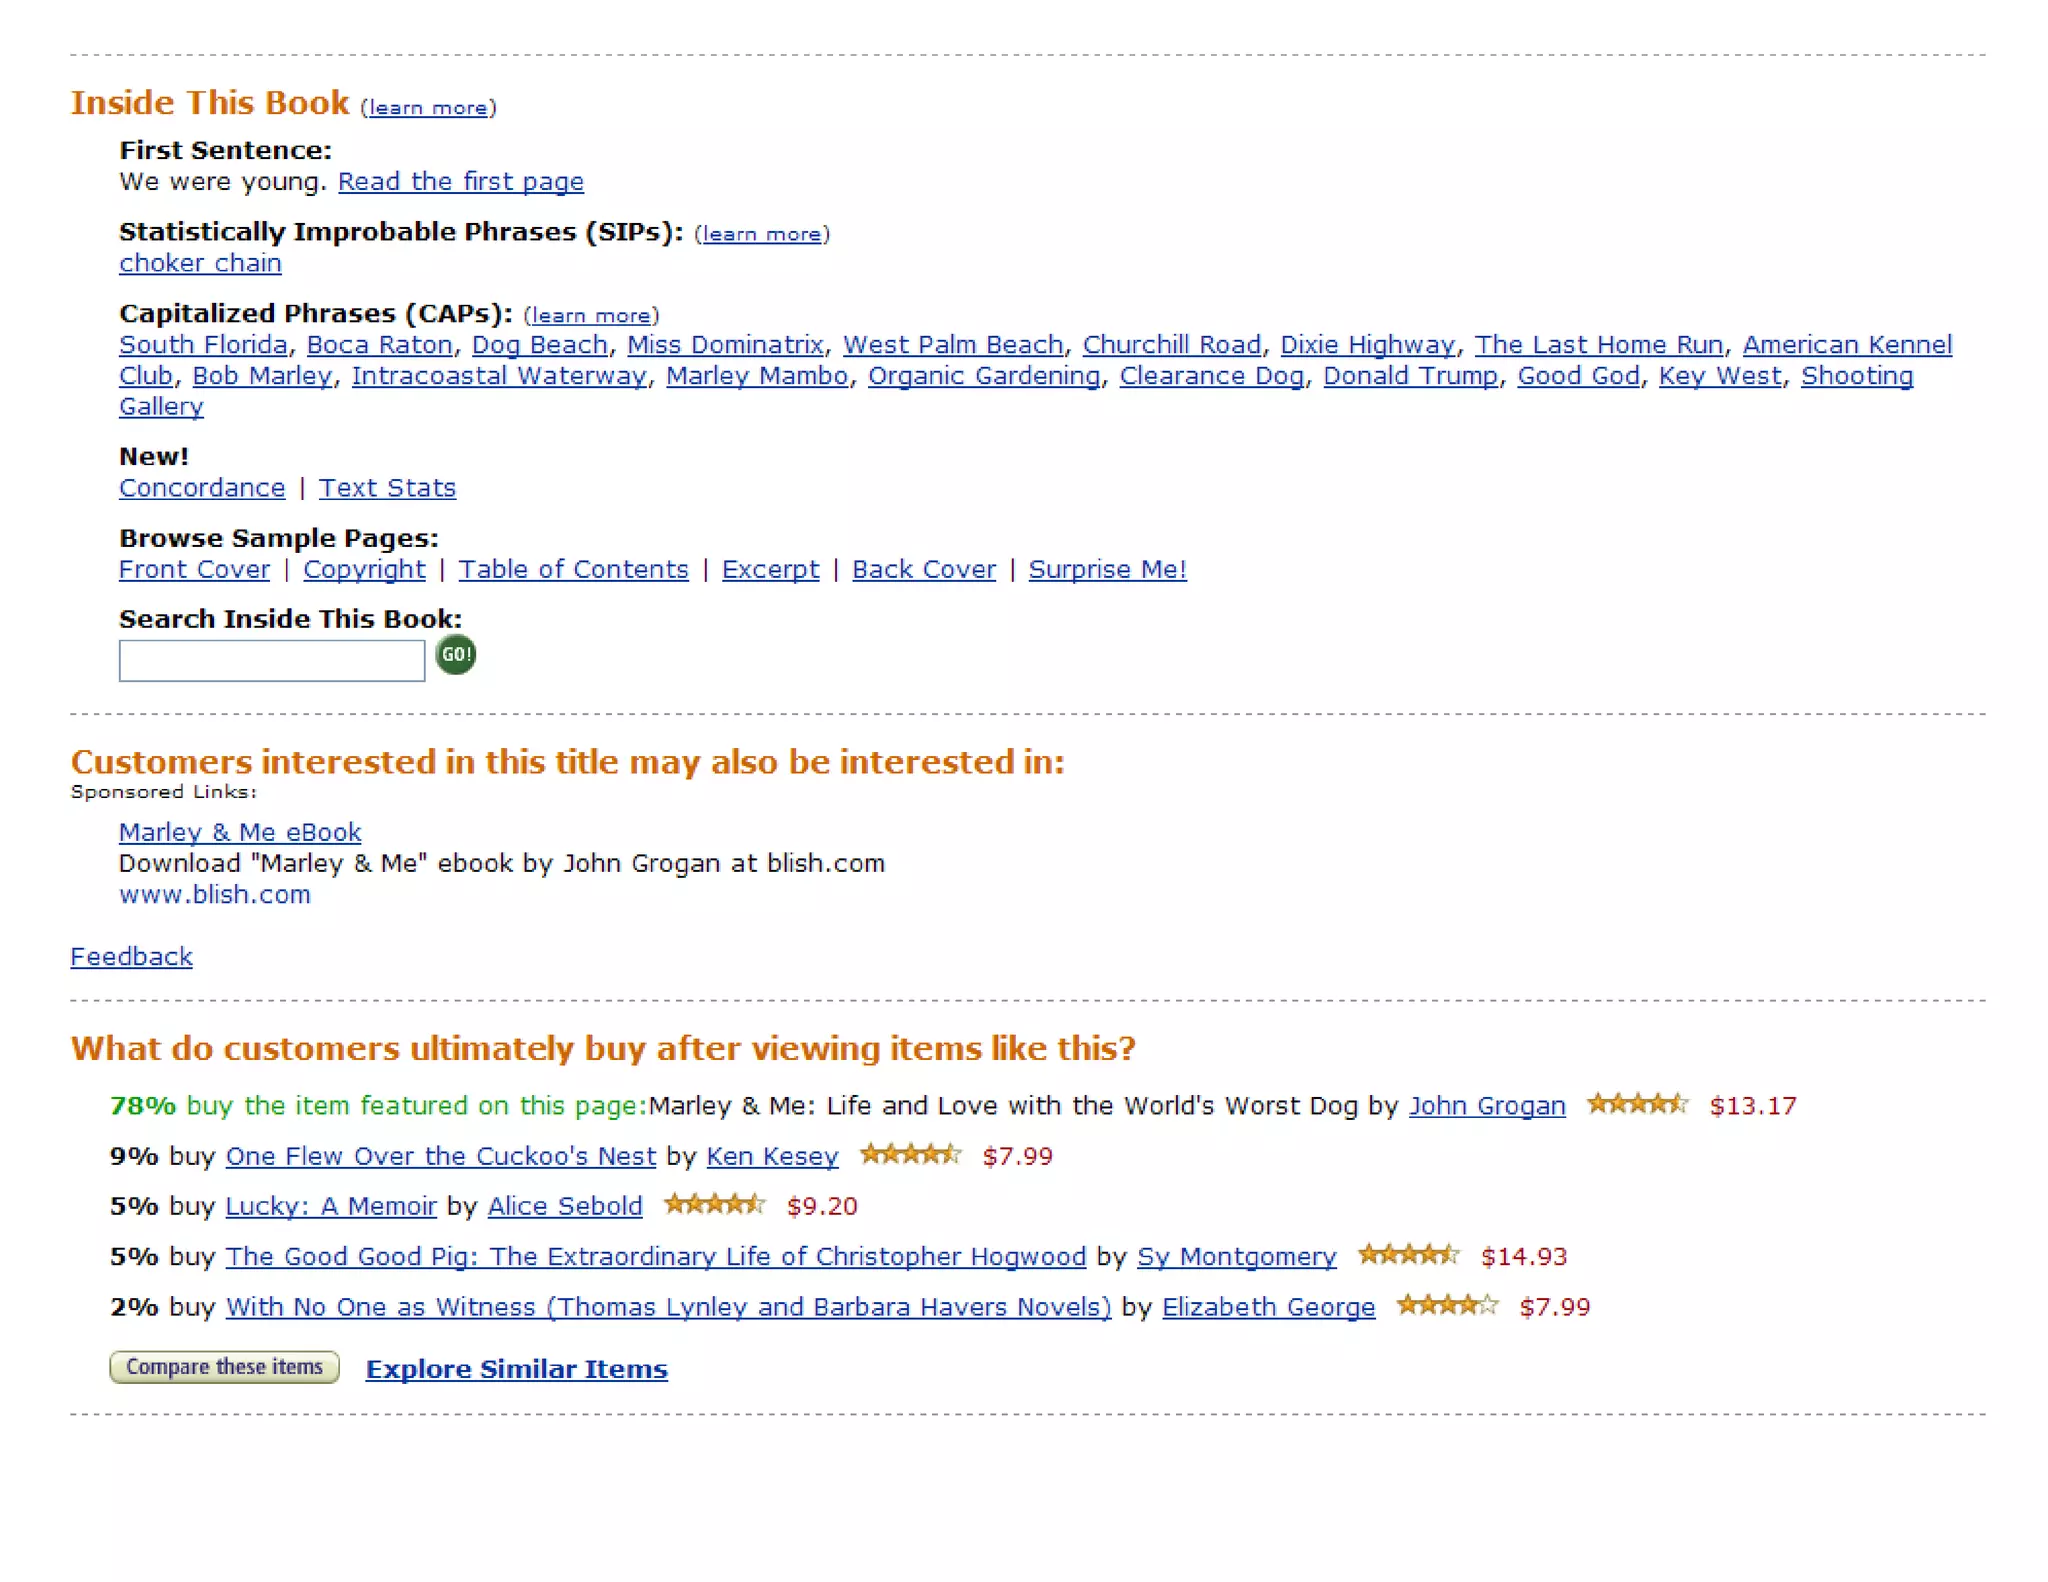Open the Concordance link

coord(202,488)
